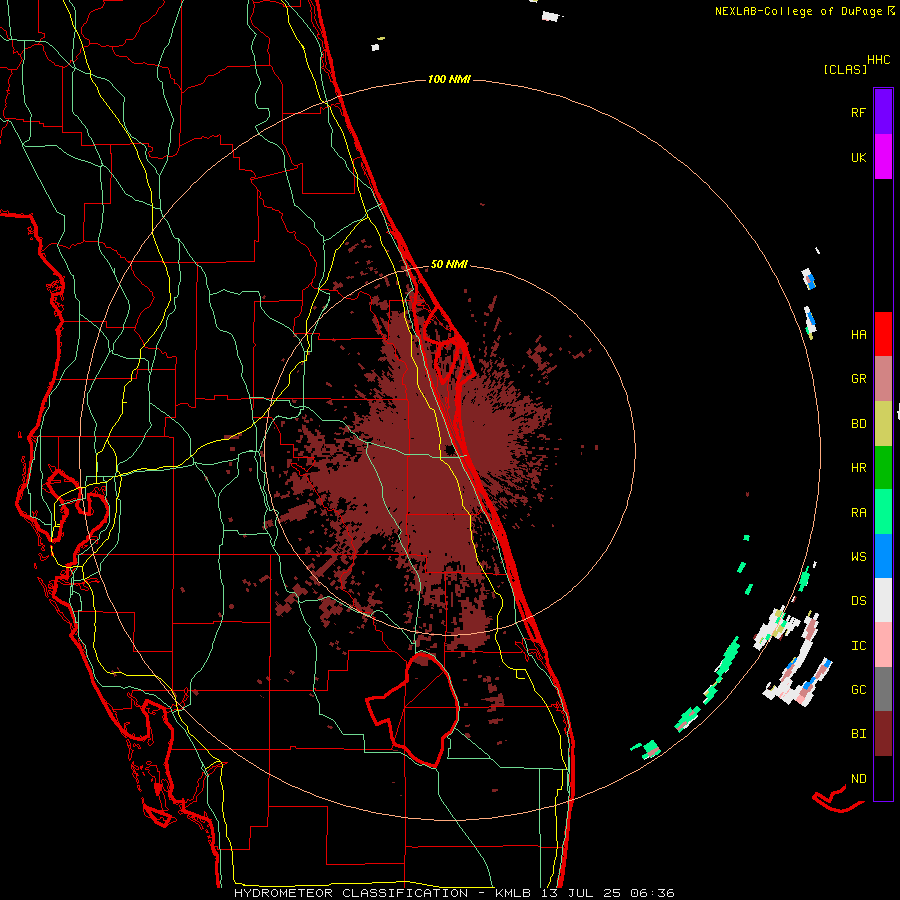Image resolution: width=900 pixels, height=900 pixels.
Task: Click the HR dark green legend swatch
Action: pos(883,468)
